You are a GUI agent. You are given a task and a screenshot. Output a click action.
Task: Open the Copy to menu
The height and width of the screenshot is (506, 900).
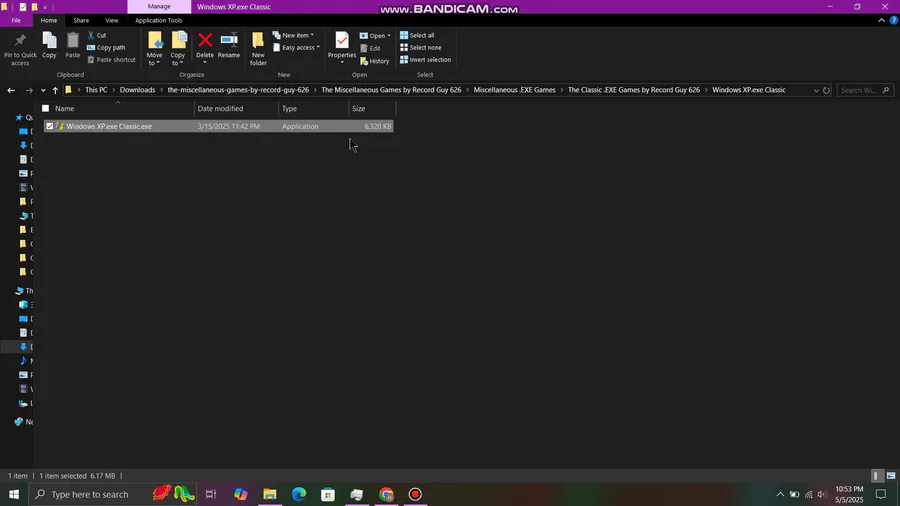[x=178, y=49]
